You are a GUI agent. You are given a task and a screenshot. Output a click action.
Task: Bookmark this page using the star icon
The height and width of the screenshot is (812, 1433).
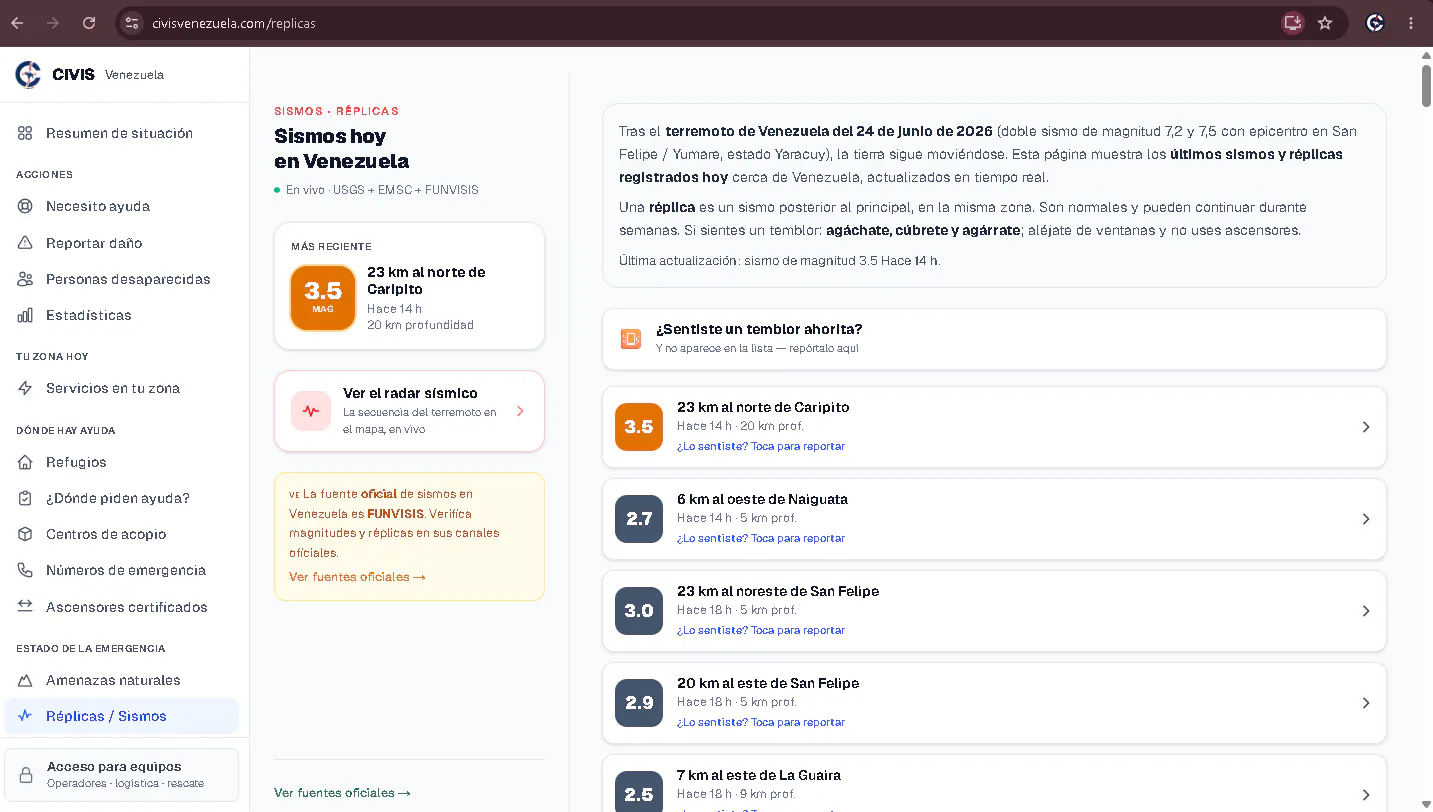click(x=1325, y=23)
